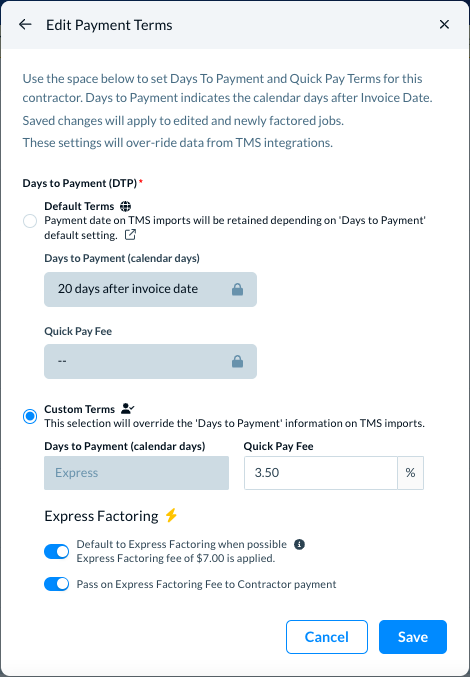The height and width of the screenshot is (677, 470).
Task: Click the lightning bolt next to Express Factoring
Action: point(171,515)
